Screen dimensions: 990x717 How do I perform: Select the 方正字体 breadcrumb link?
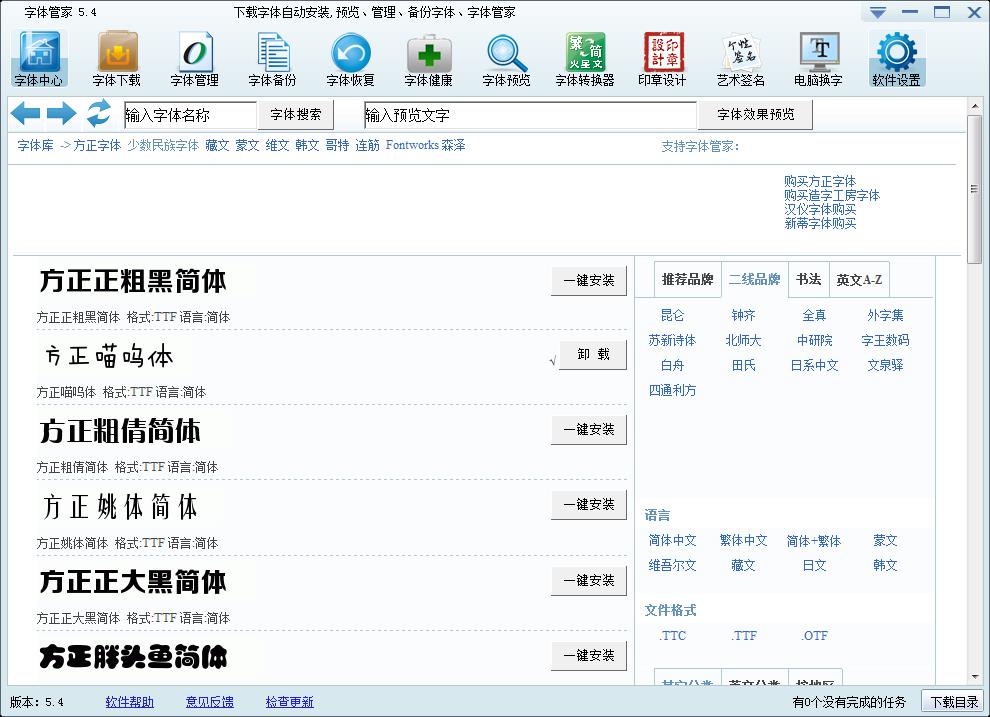(97, 145)
